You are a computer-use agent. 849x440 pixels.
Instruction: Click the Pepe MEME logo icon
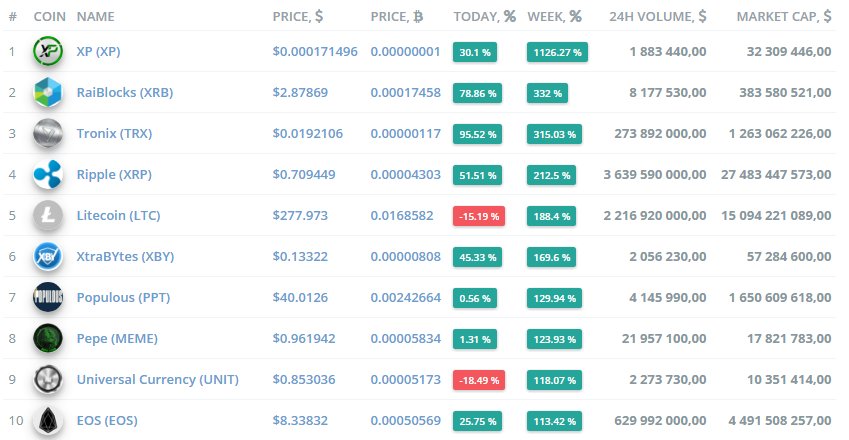tap(48, 338)
